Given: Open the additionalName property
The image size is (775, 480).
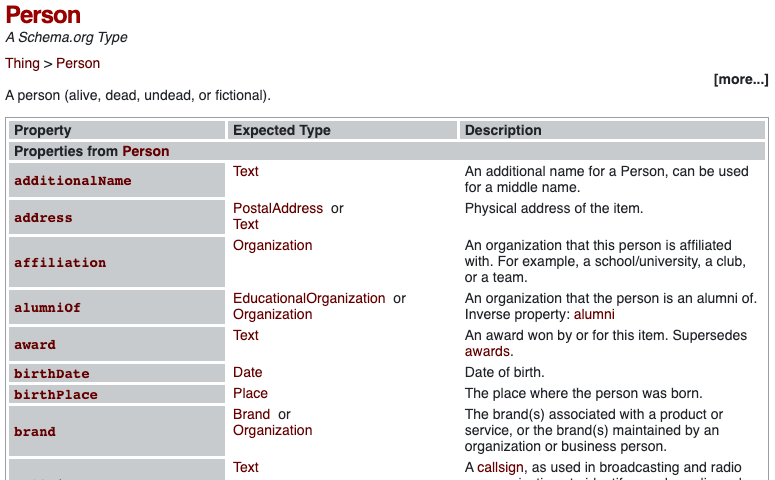Looking at the screenshot, I should pos(73,181).
